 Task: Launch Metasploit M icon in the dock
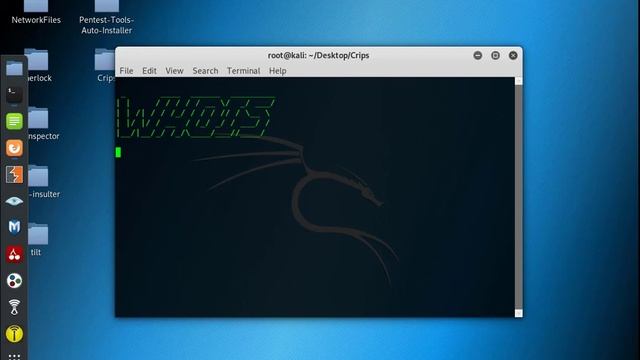click(14, 227)
